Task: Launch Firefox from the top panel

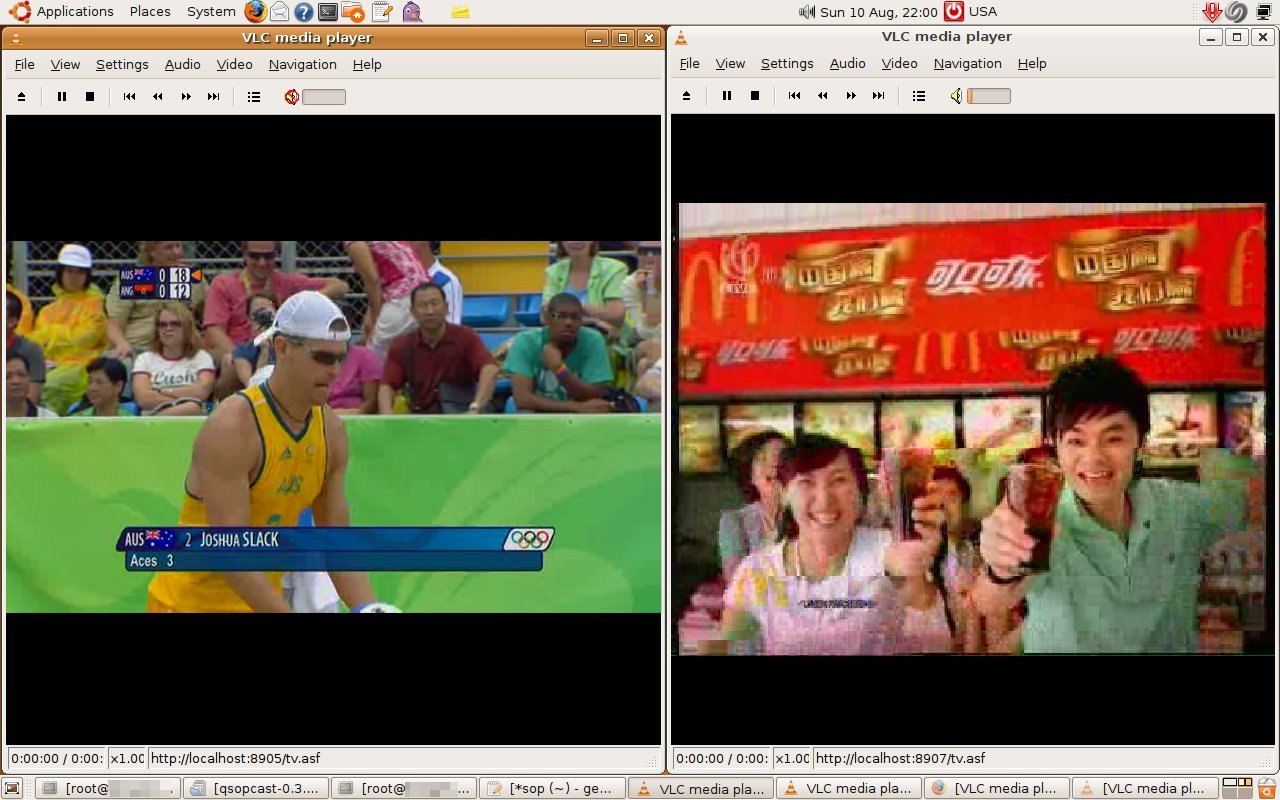Action: (x=256, y=12)
